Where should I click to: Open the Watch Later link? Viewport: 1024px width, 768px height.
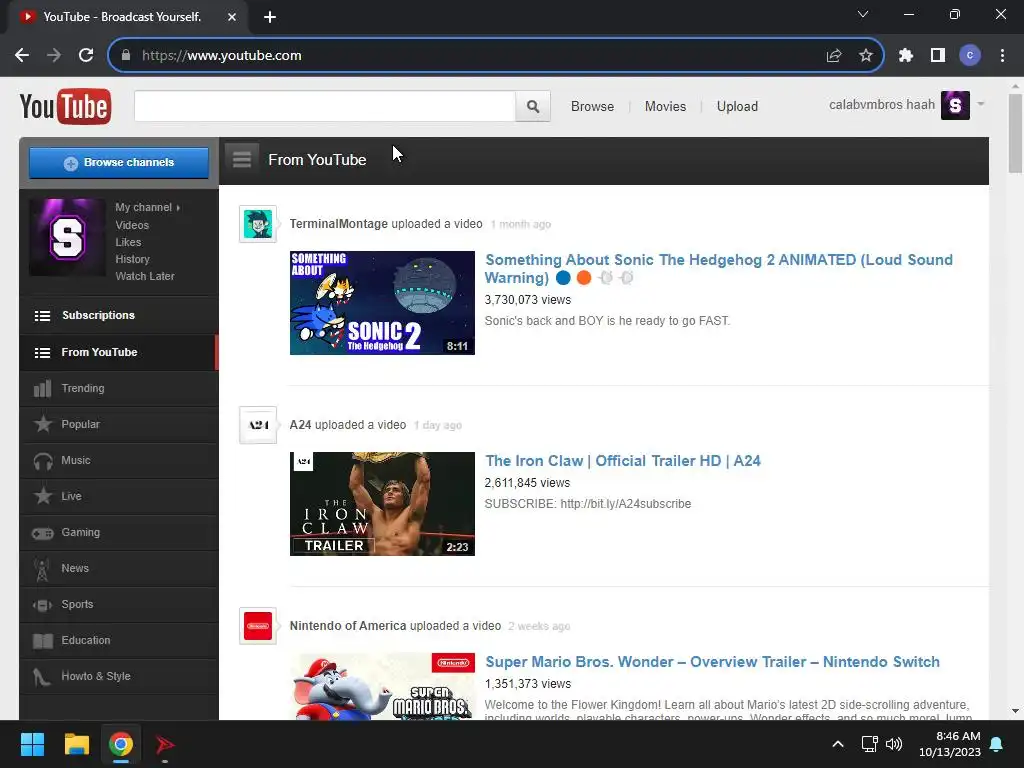click(x=145, y=276)
